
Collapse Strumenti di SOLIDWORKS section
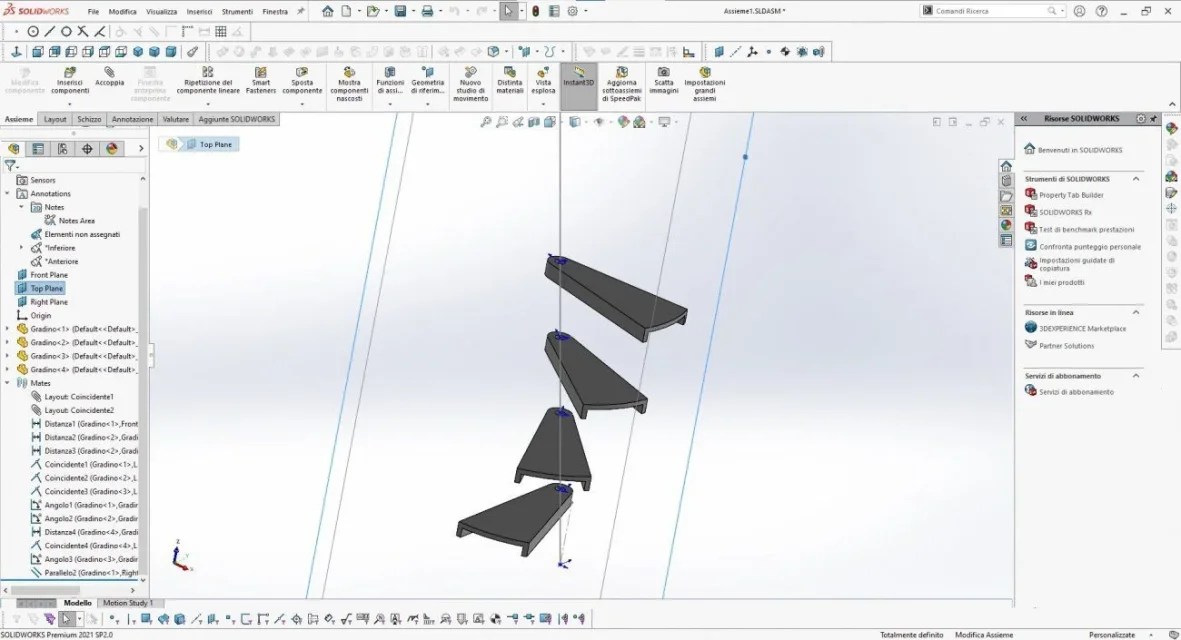1136,179
